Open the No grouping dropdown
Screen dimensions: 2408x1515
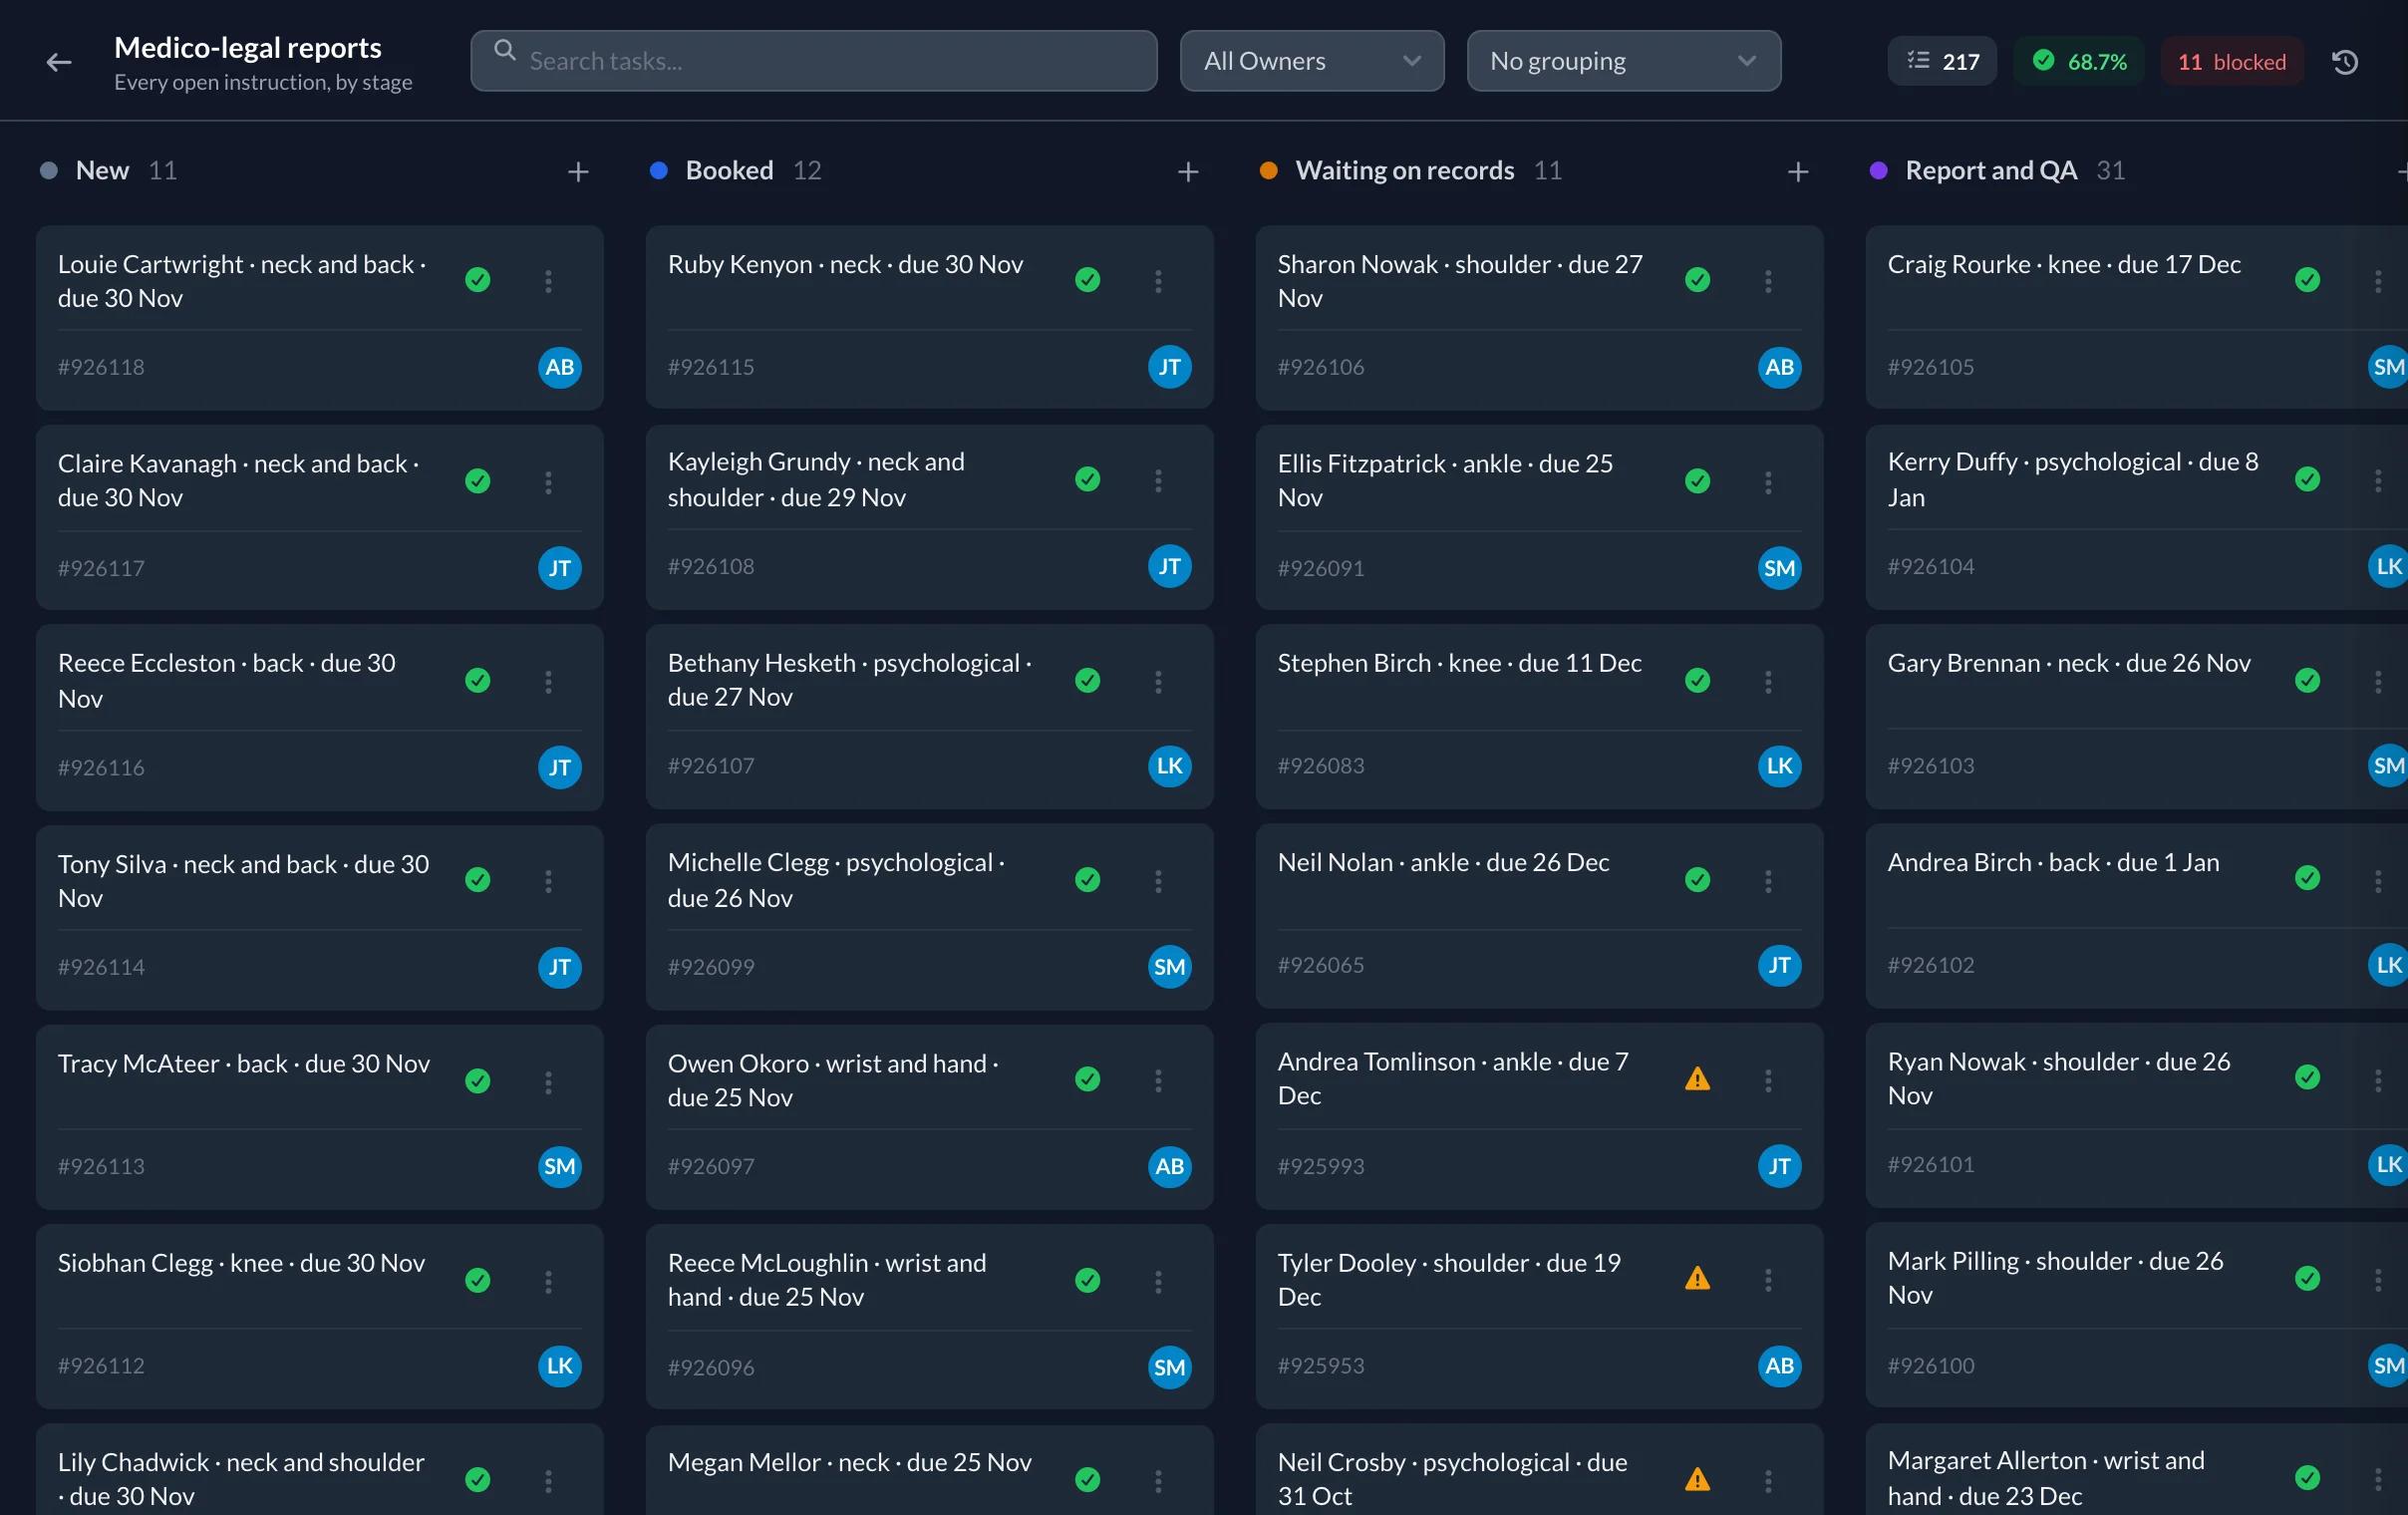[x=1624, y=61]
